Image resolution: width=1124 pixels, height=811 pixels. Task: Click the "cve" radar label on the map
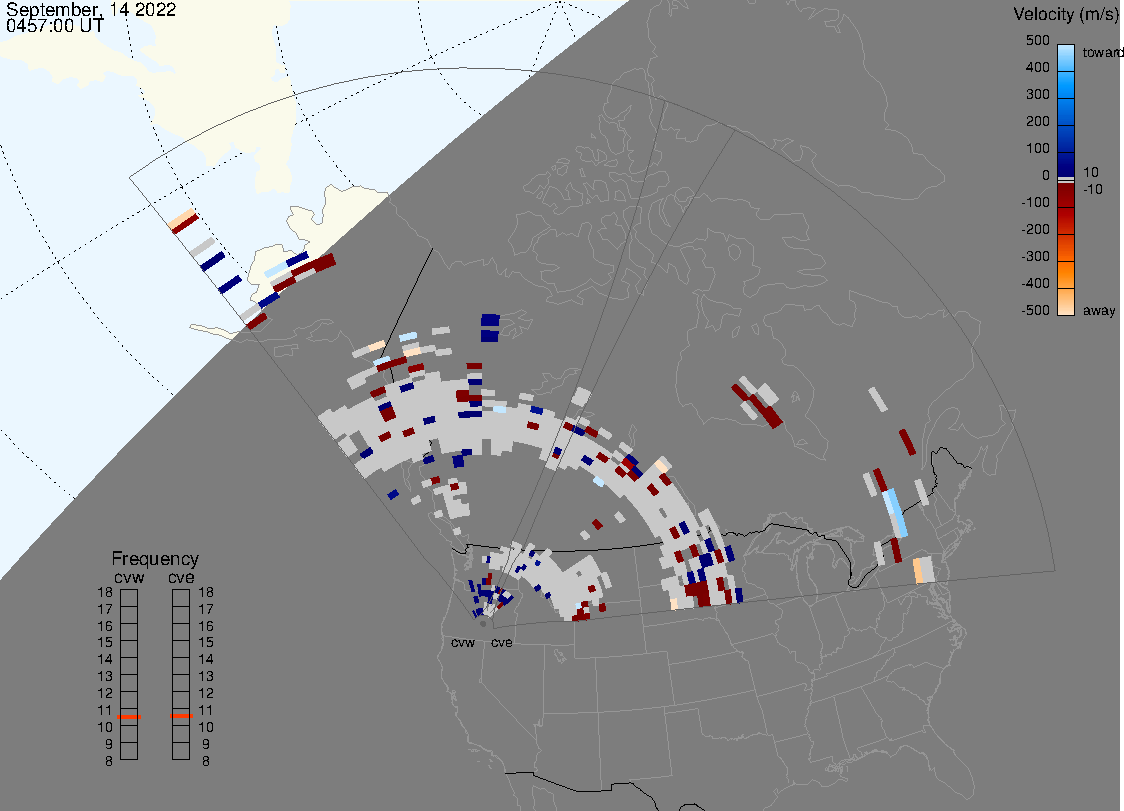point(502,642)
